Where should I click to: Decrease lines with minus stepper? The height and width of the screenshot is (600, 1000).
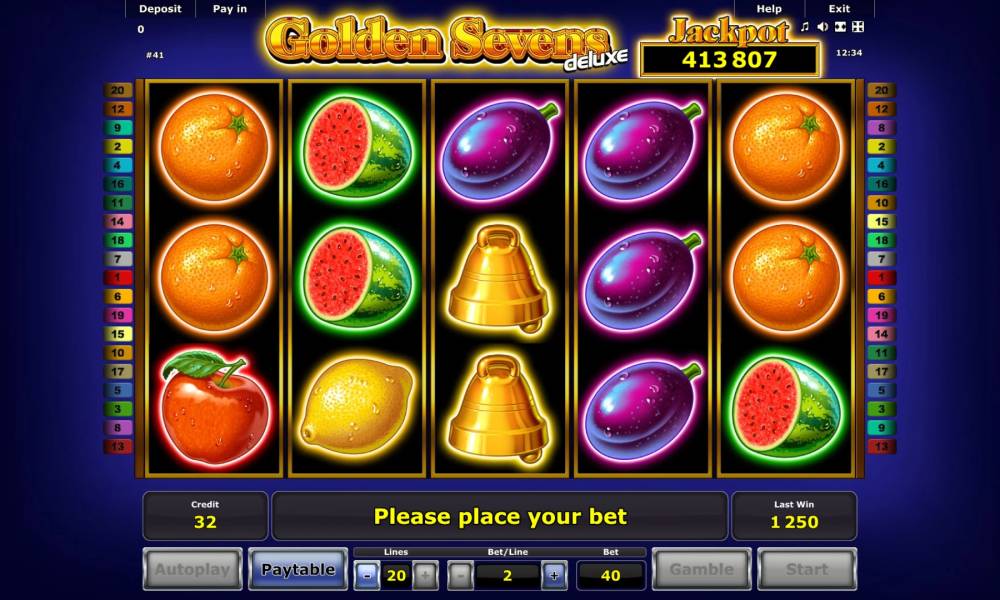click(x=367, y=575)
